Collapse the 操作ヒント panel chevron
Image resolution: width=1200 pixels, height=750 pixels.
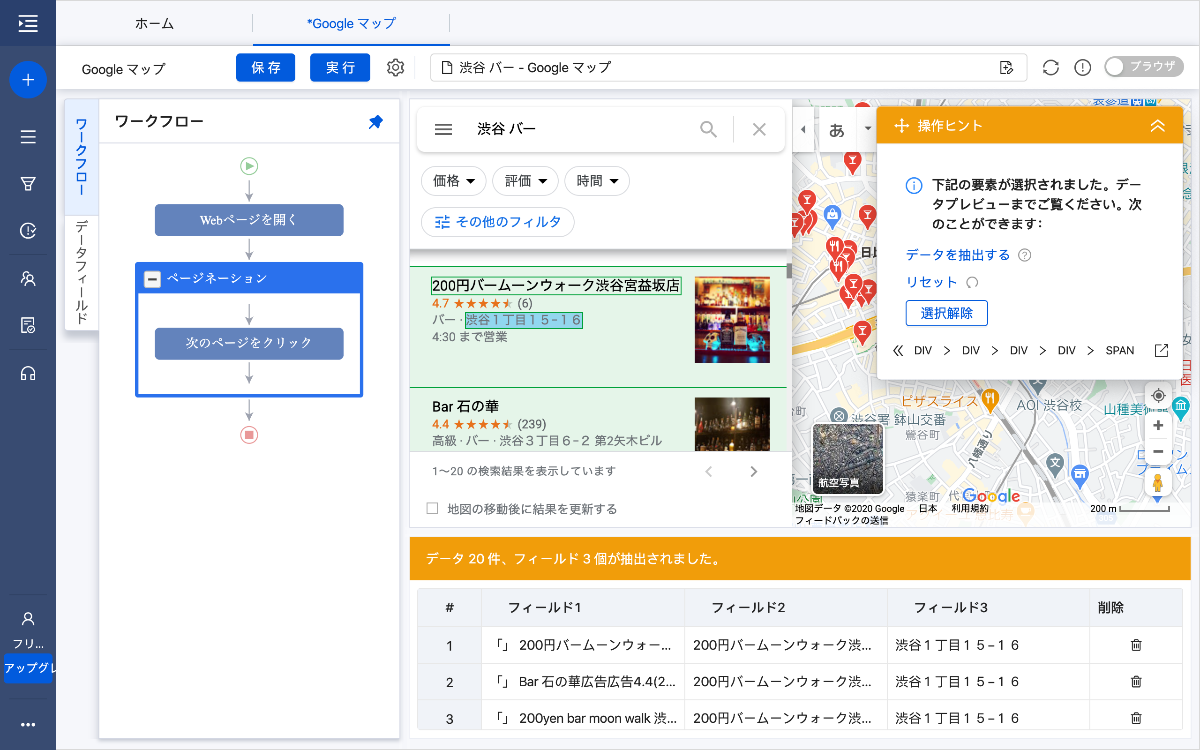[x=1158, y=126]
